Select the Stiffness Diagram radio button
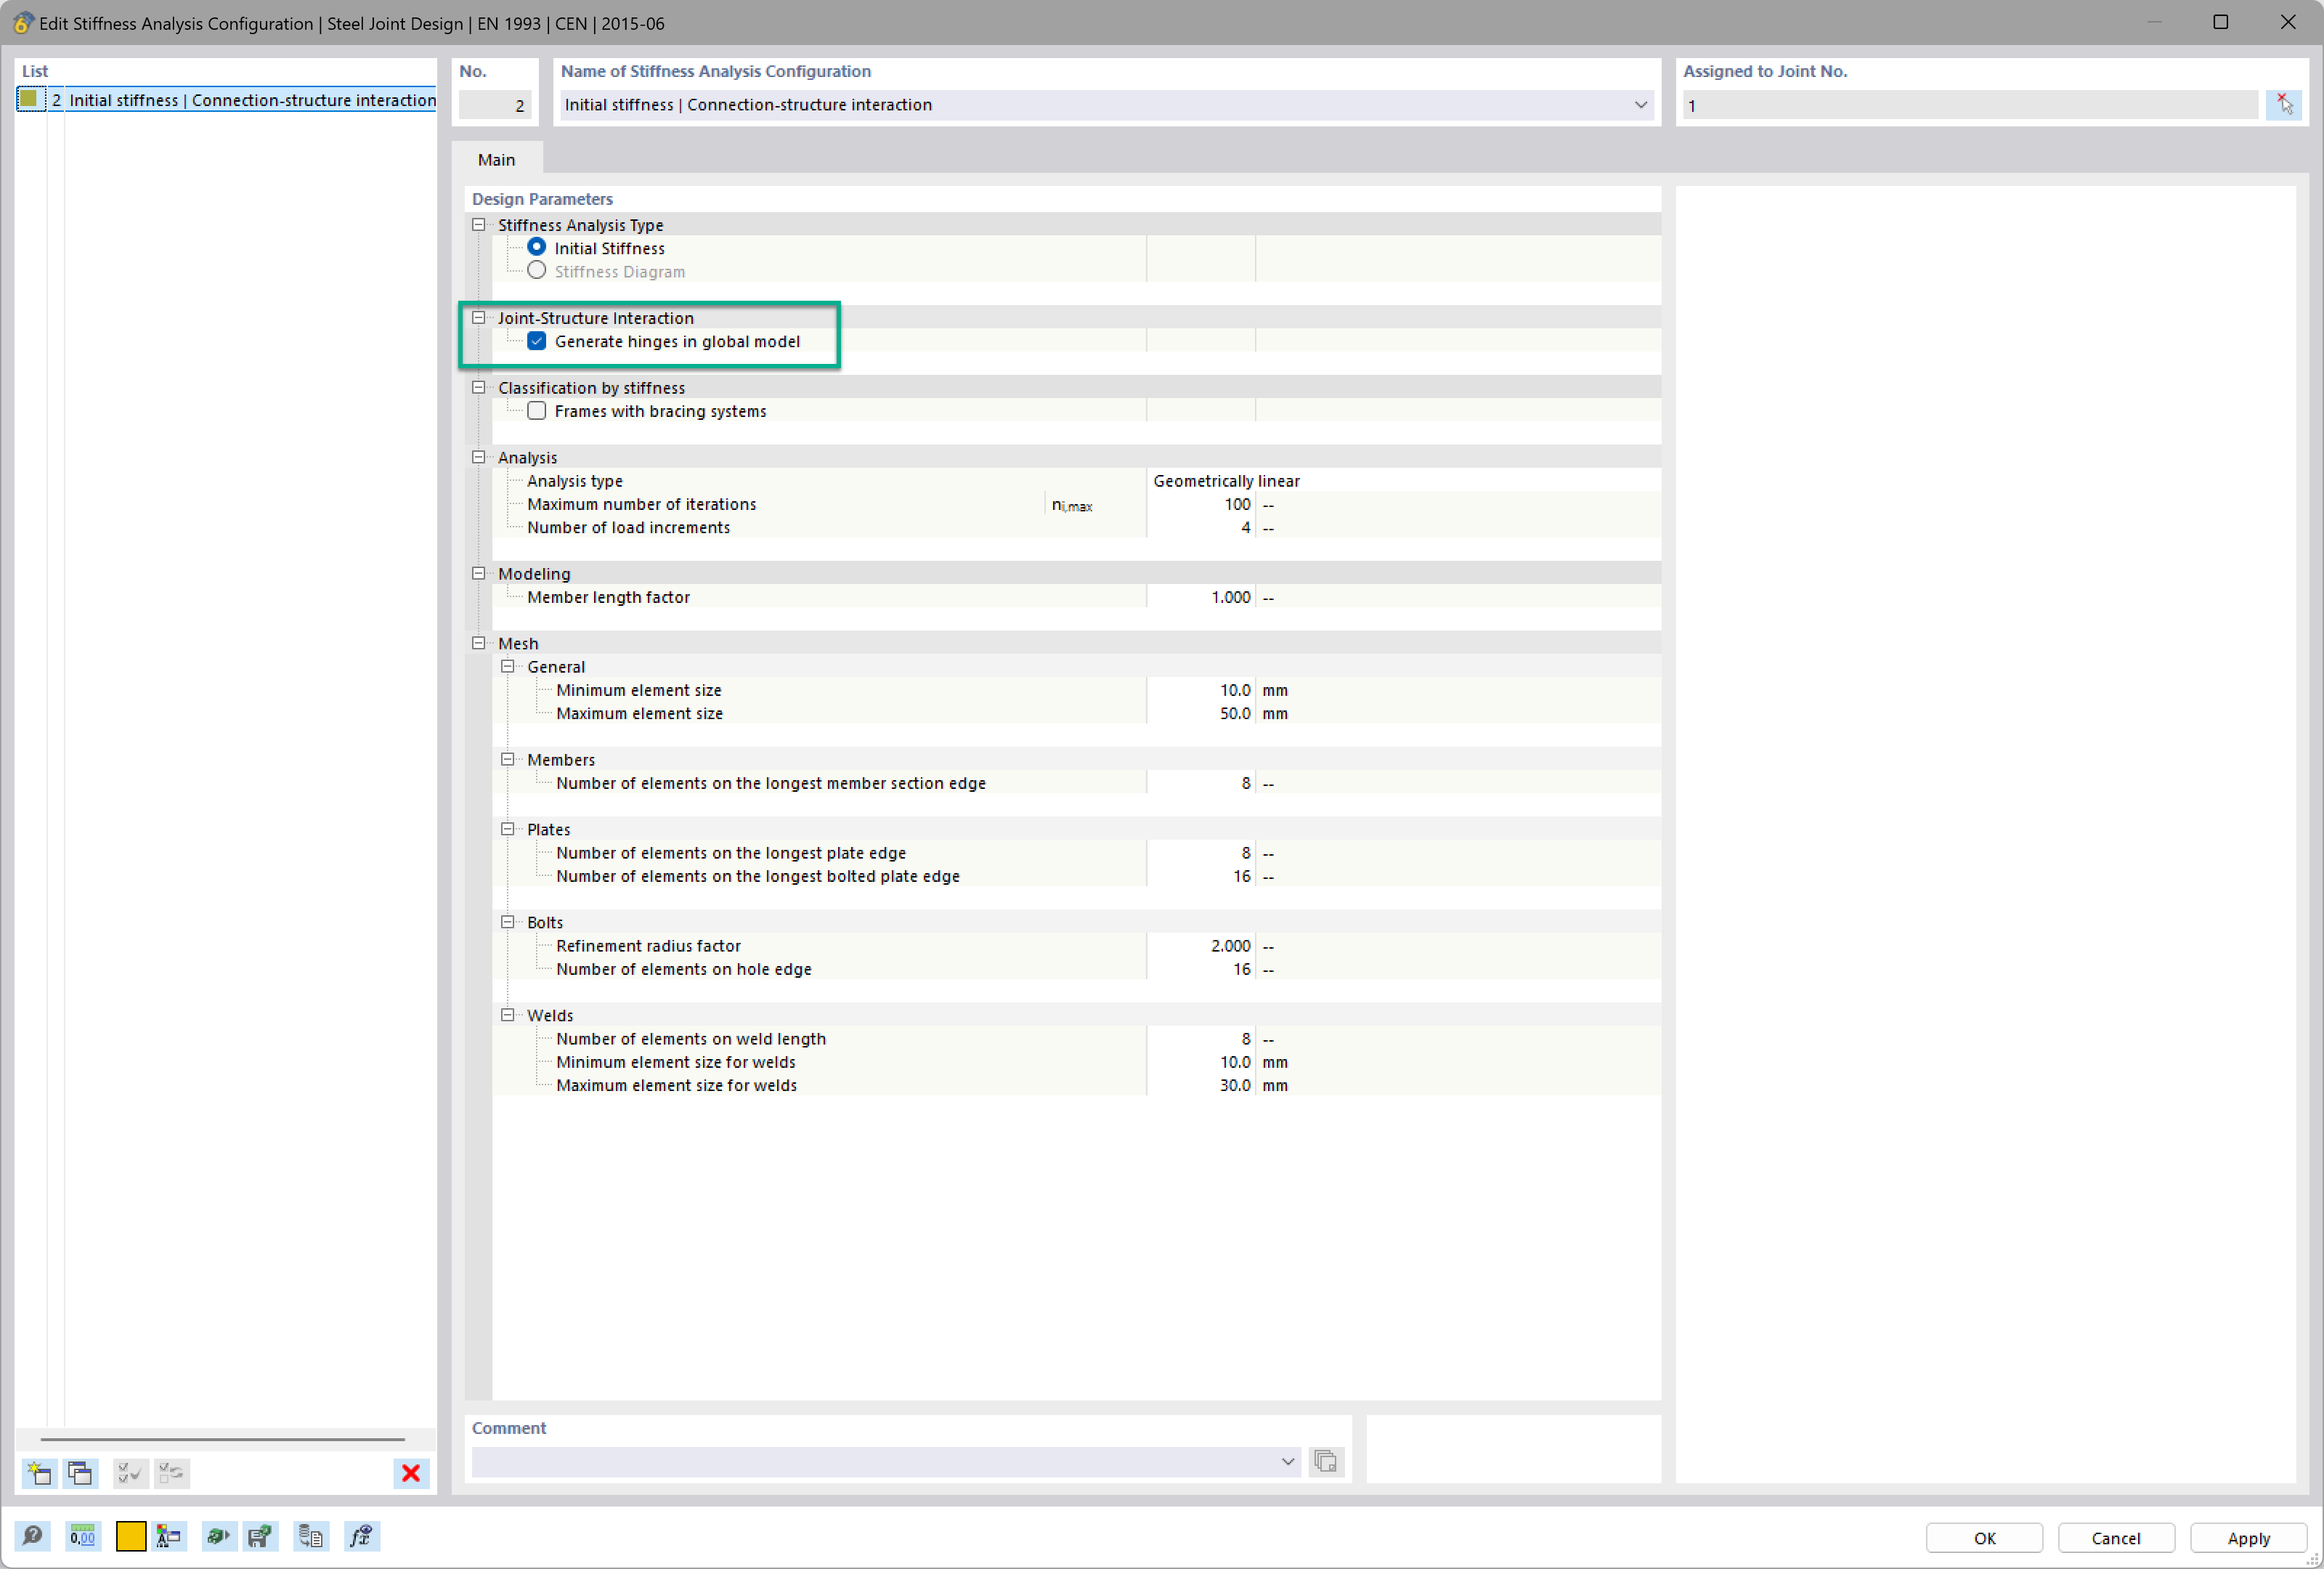This screenshot has height=1569, width=2324. [537, 271]
